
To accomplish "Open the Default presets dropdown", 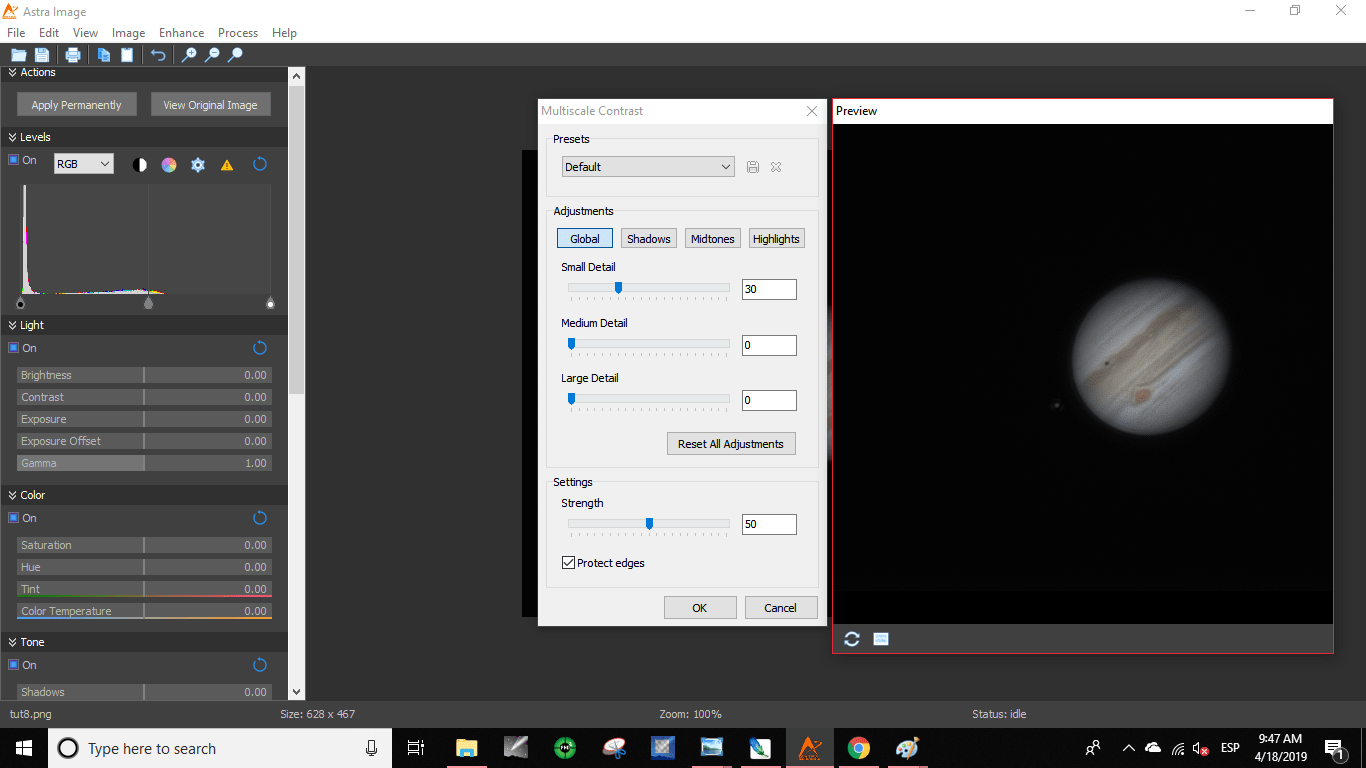I will [648, 167].
